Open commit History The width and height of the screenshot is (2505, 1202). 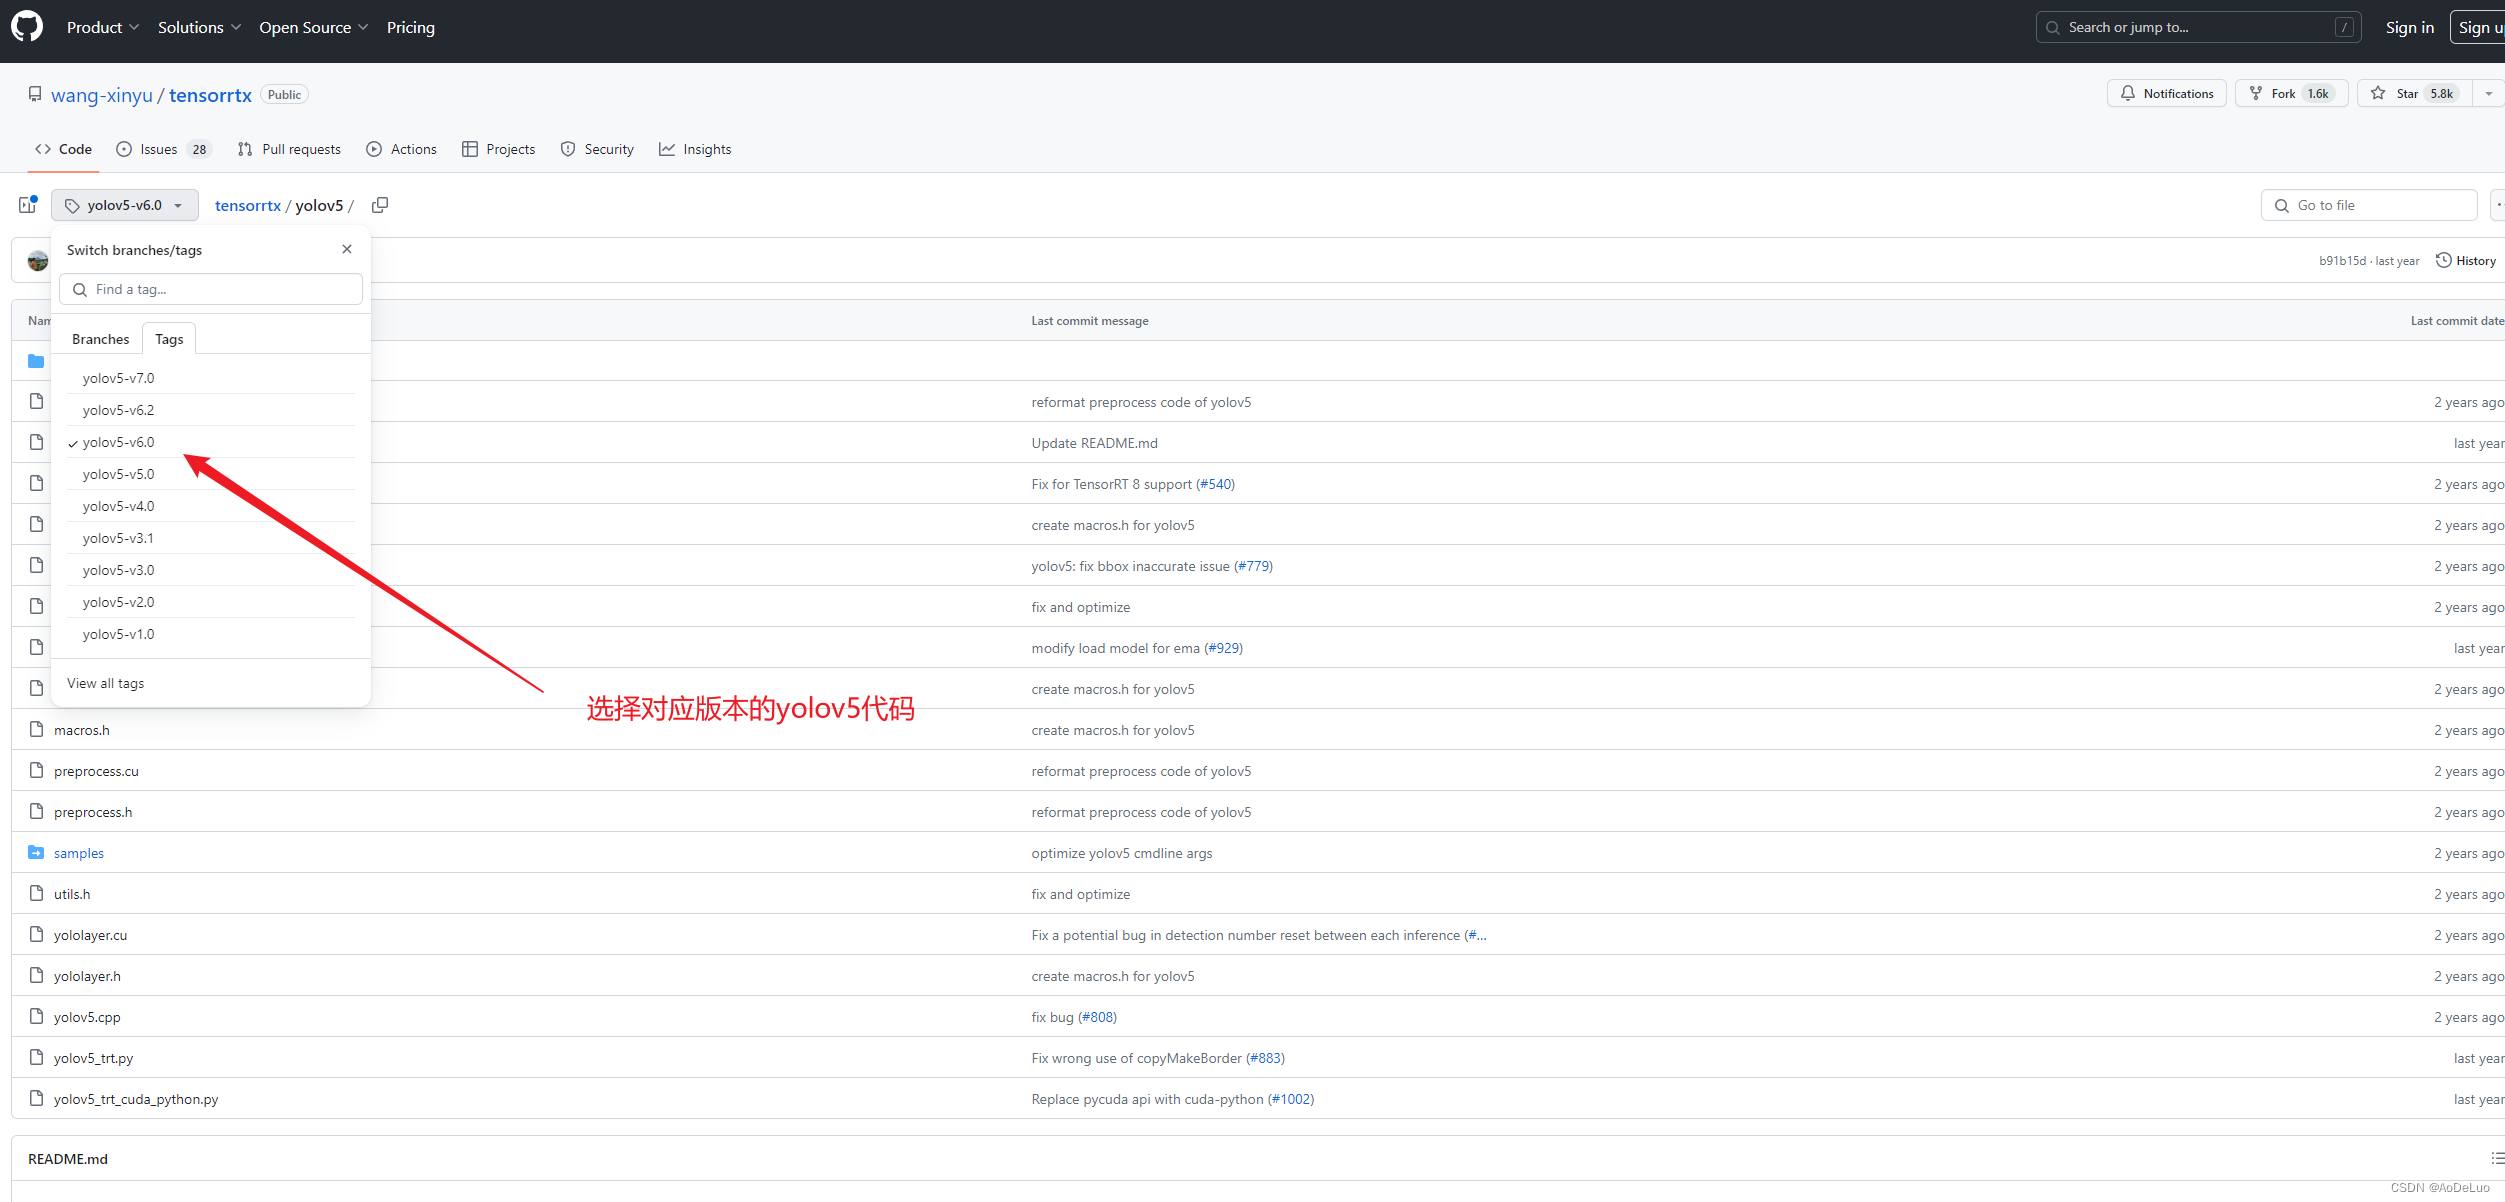coord(2466,260)
